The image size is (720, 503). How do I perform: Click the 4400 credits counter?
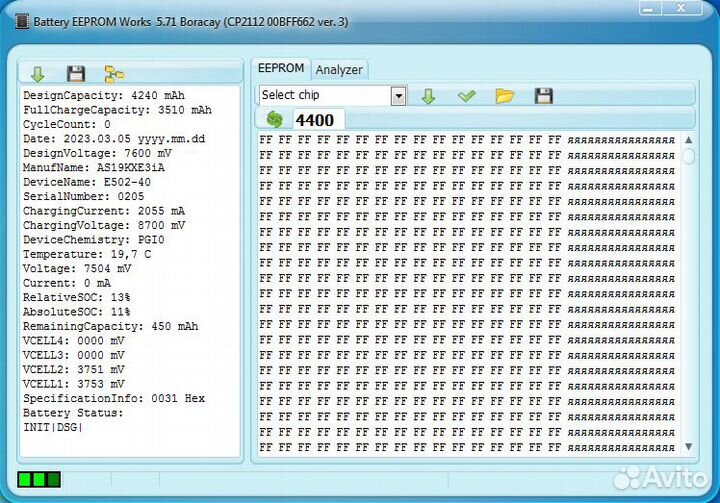pos(315,121)
